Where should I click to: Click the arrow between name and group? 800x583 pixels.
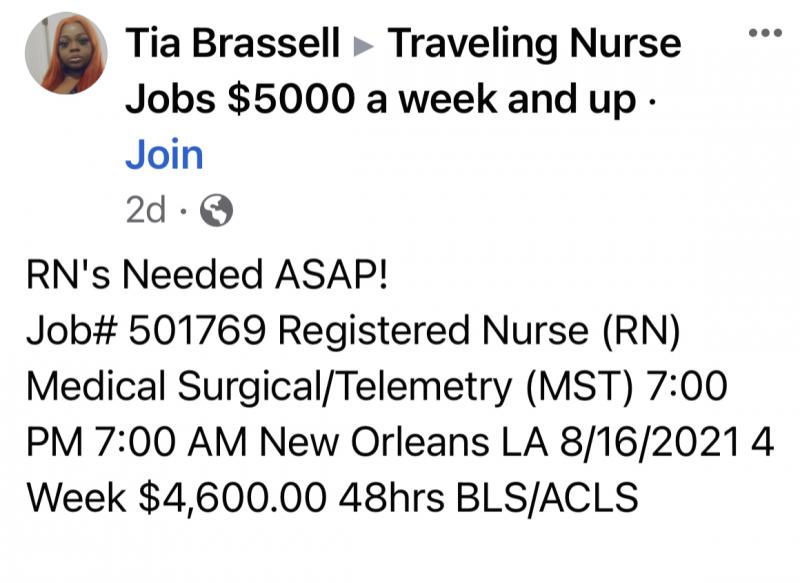tap(363, 46)
